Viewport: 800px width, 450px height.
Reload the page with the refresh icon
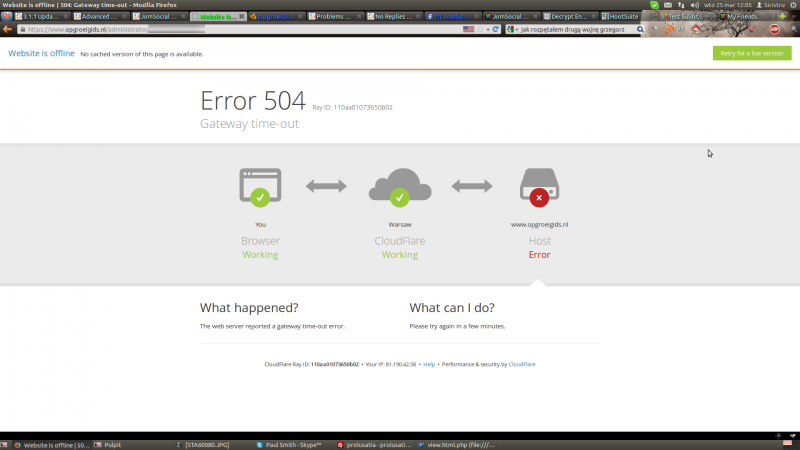[495, 30]
